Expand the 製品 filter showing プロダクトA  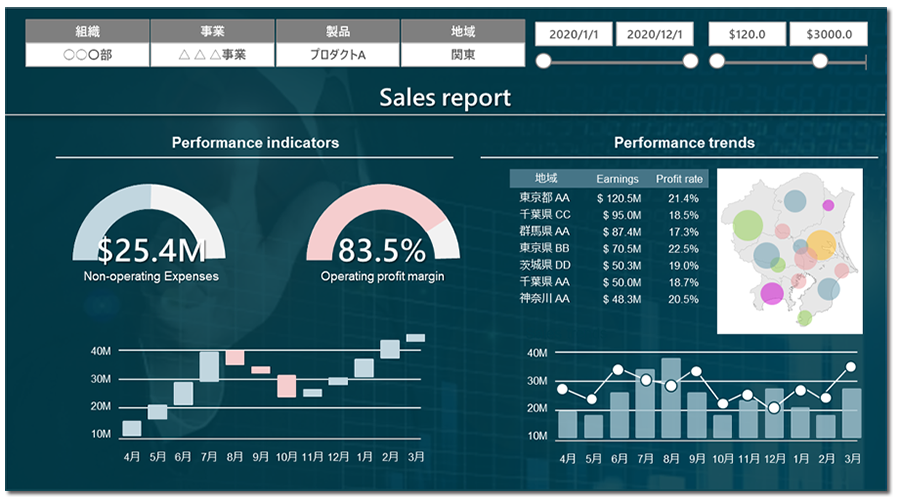coord(337,54)
